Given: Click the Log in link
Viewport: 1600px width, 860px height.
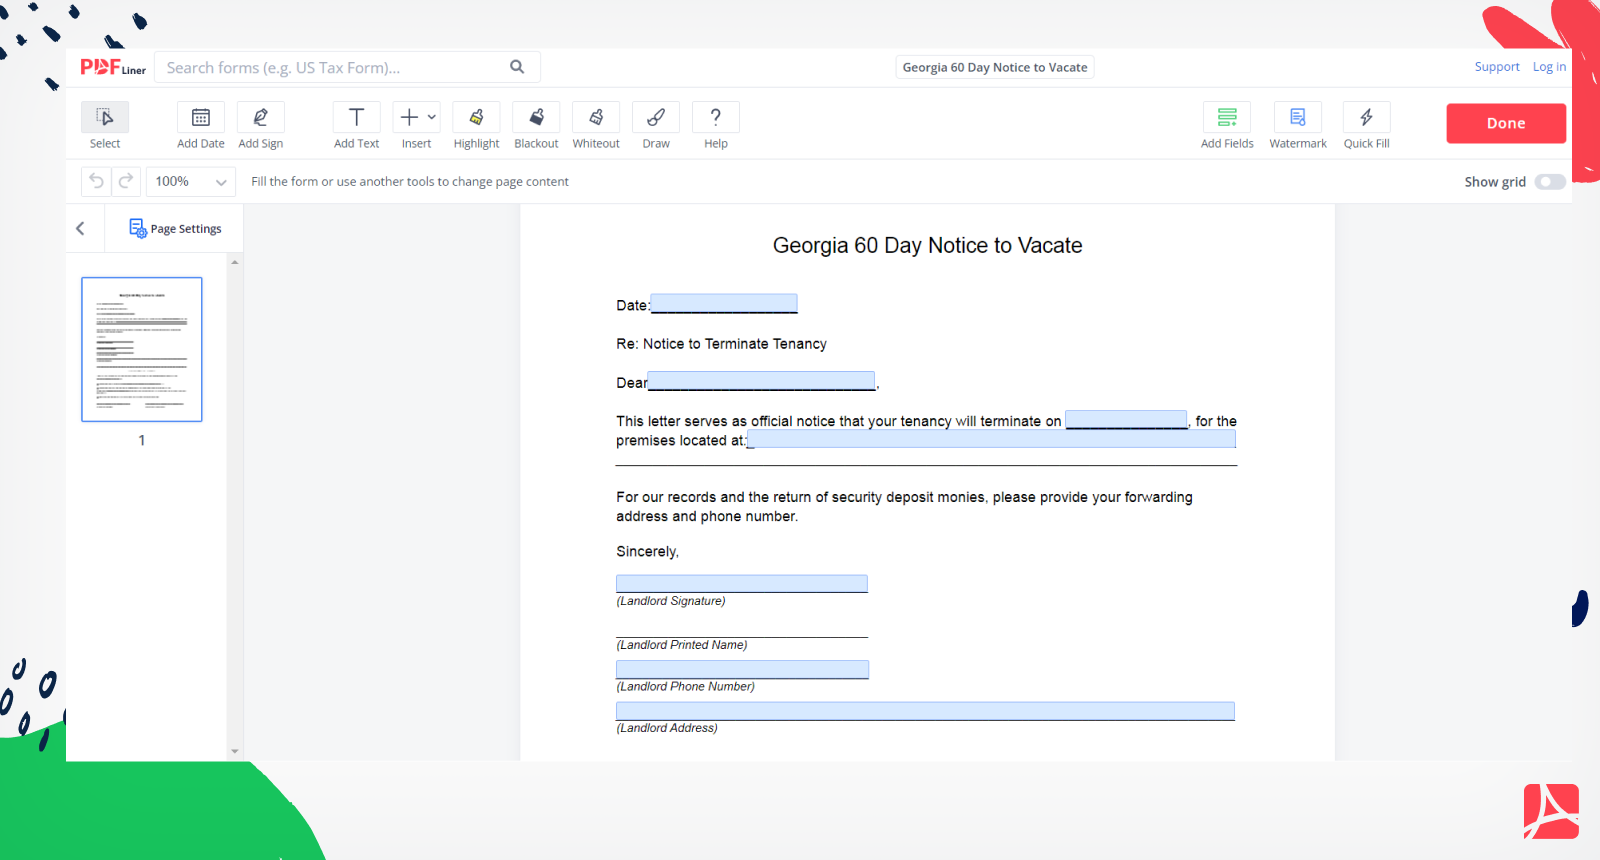Looking at the screenshot, I should [x=1549, y=67].
